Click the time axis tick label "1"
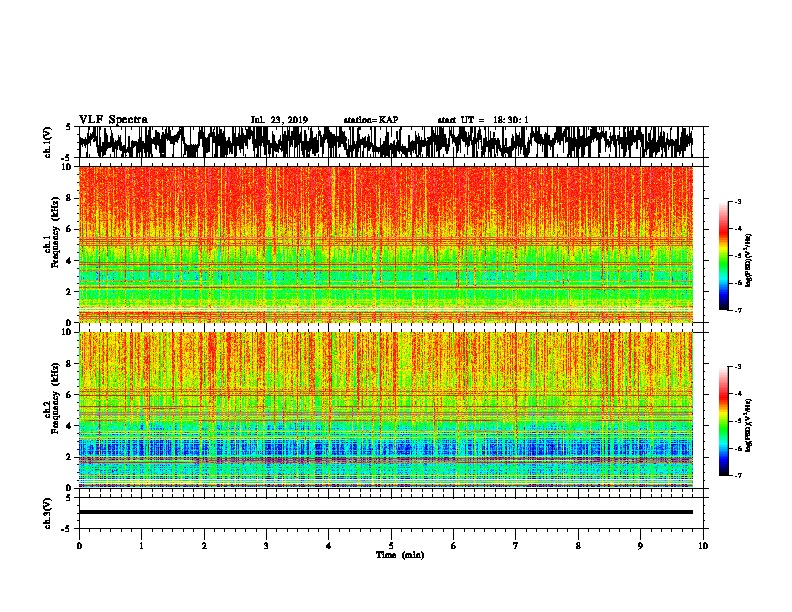The image size is (792, 612). tap(141, 546)
